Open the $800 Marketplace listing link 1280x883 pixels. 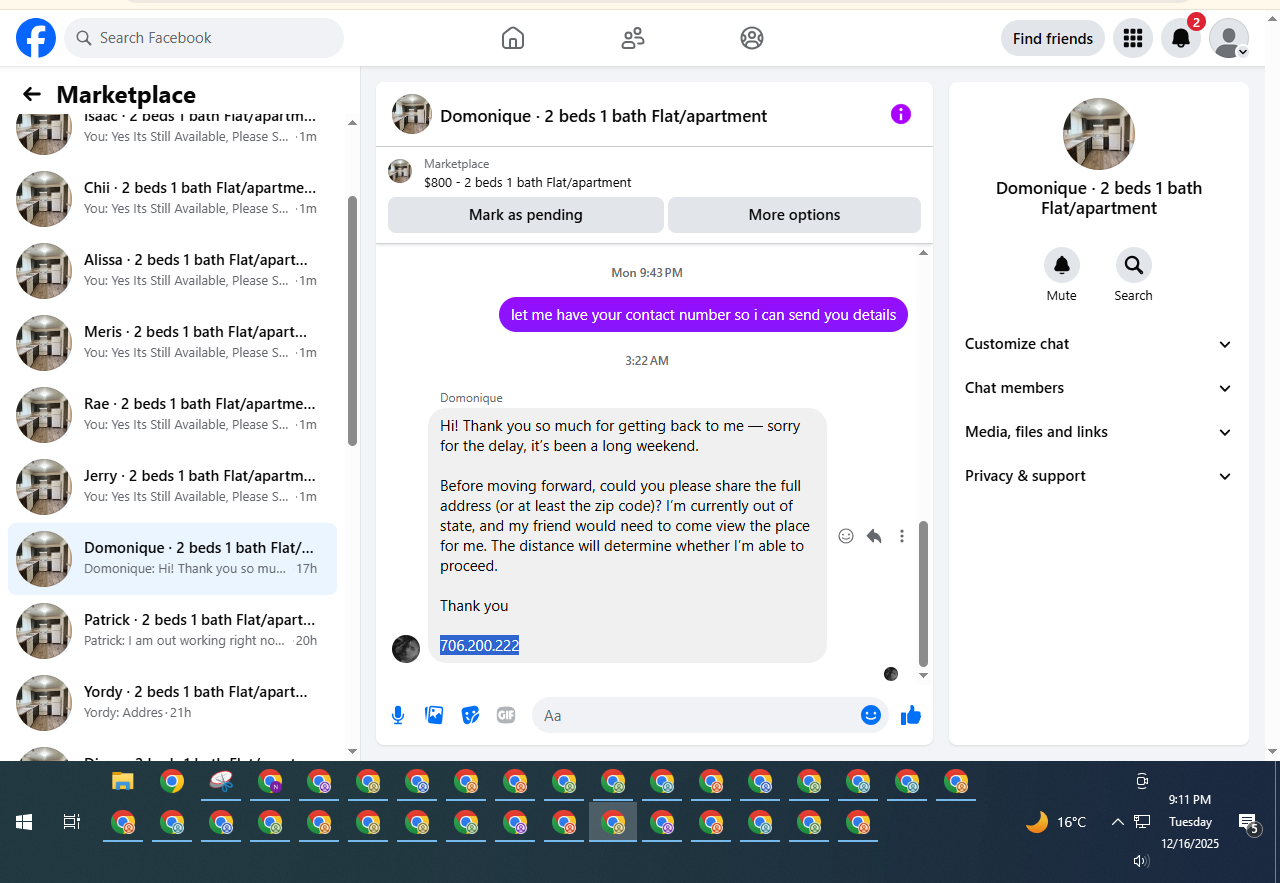pyautogui.click(x=527, y=183)
